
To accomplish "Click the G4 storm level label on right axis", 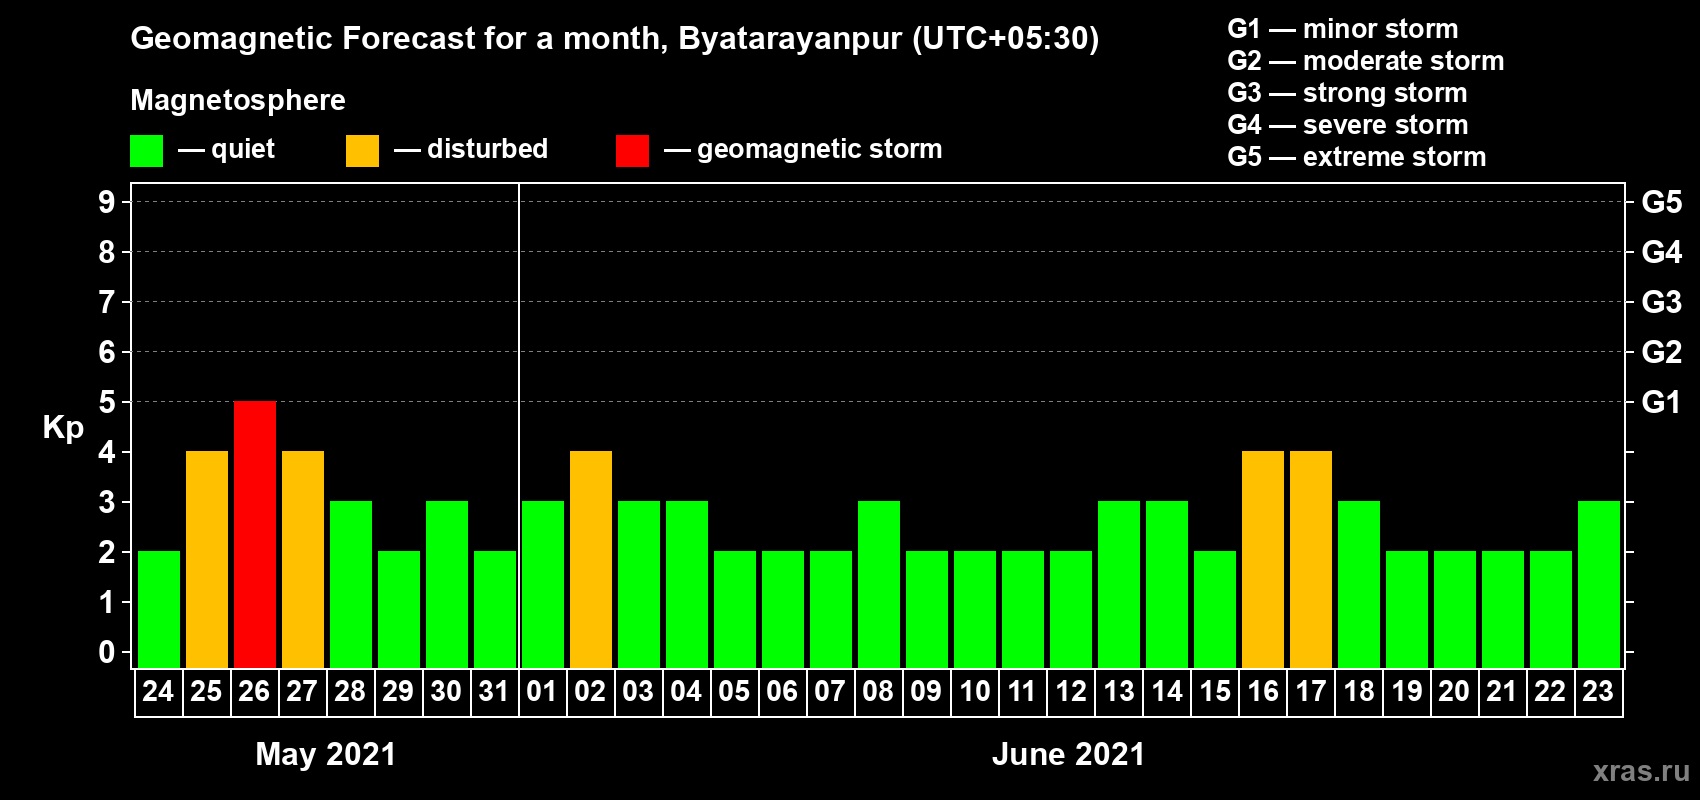I will click(1661, 252).
